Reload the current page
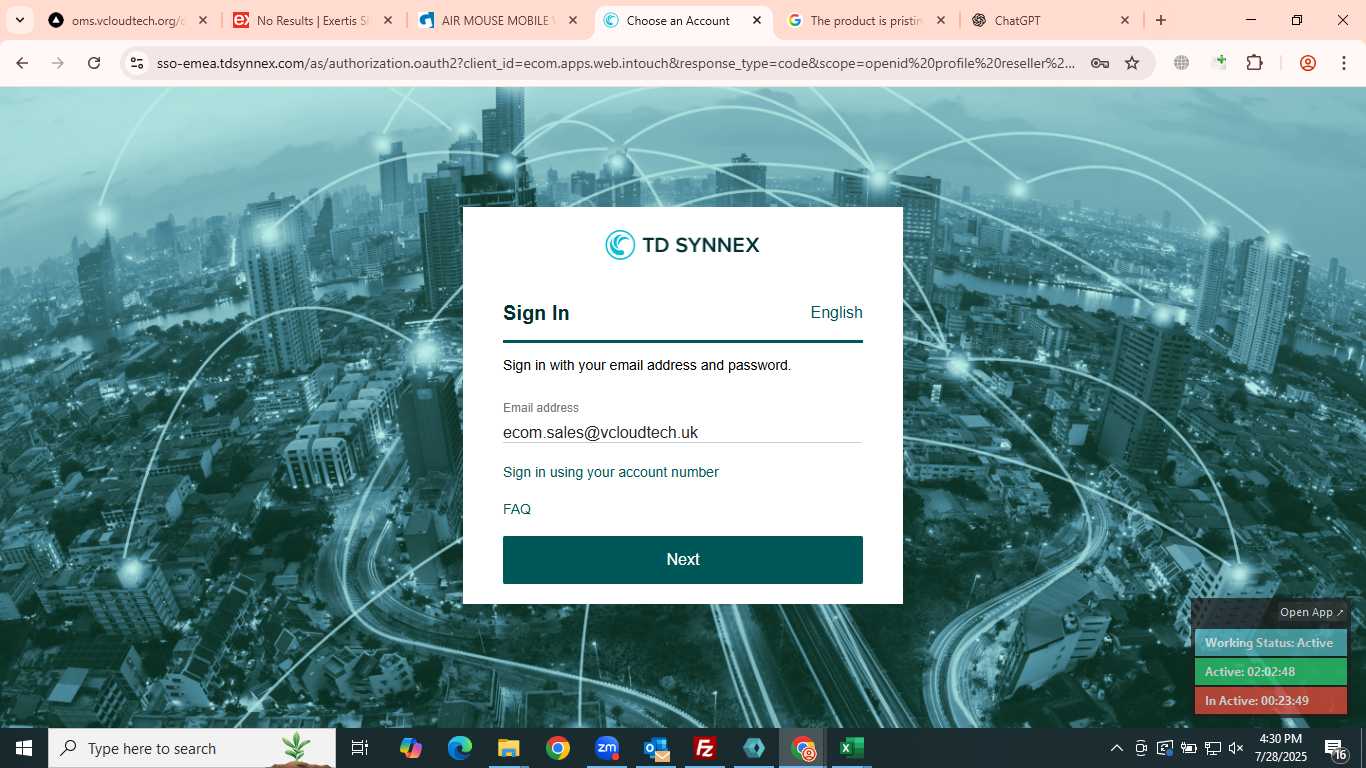 tap(94, 63)
